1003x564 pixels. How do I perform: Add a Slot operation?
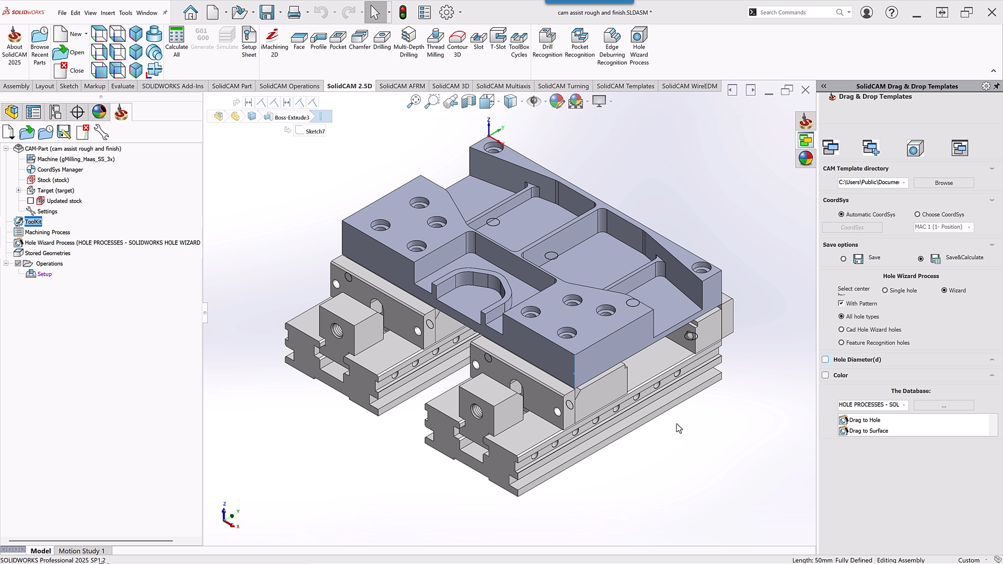coord(478,40)
